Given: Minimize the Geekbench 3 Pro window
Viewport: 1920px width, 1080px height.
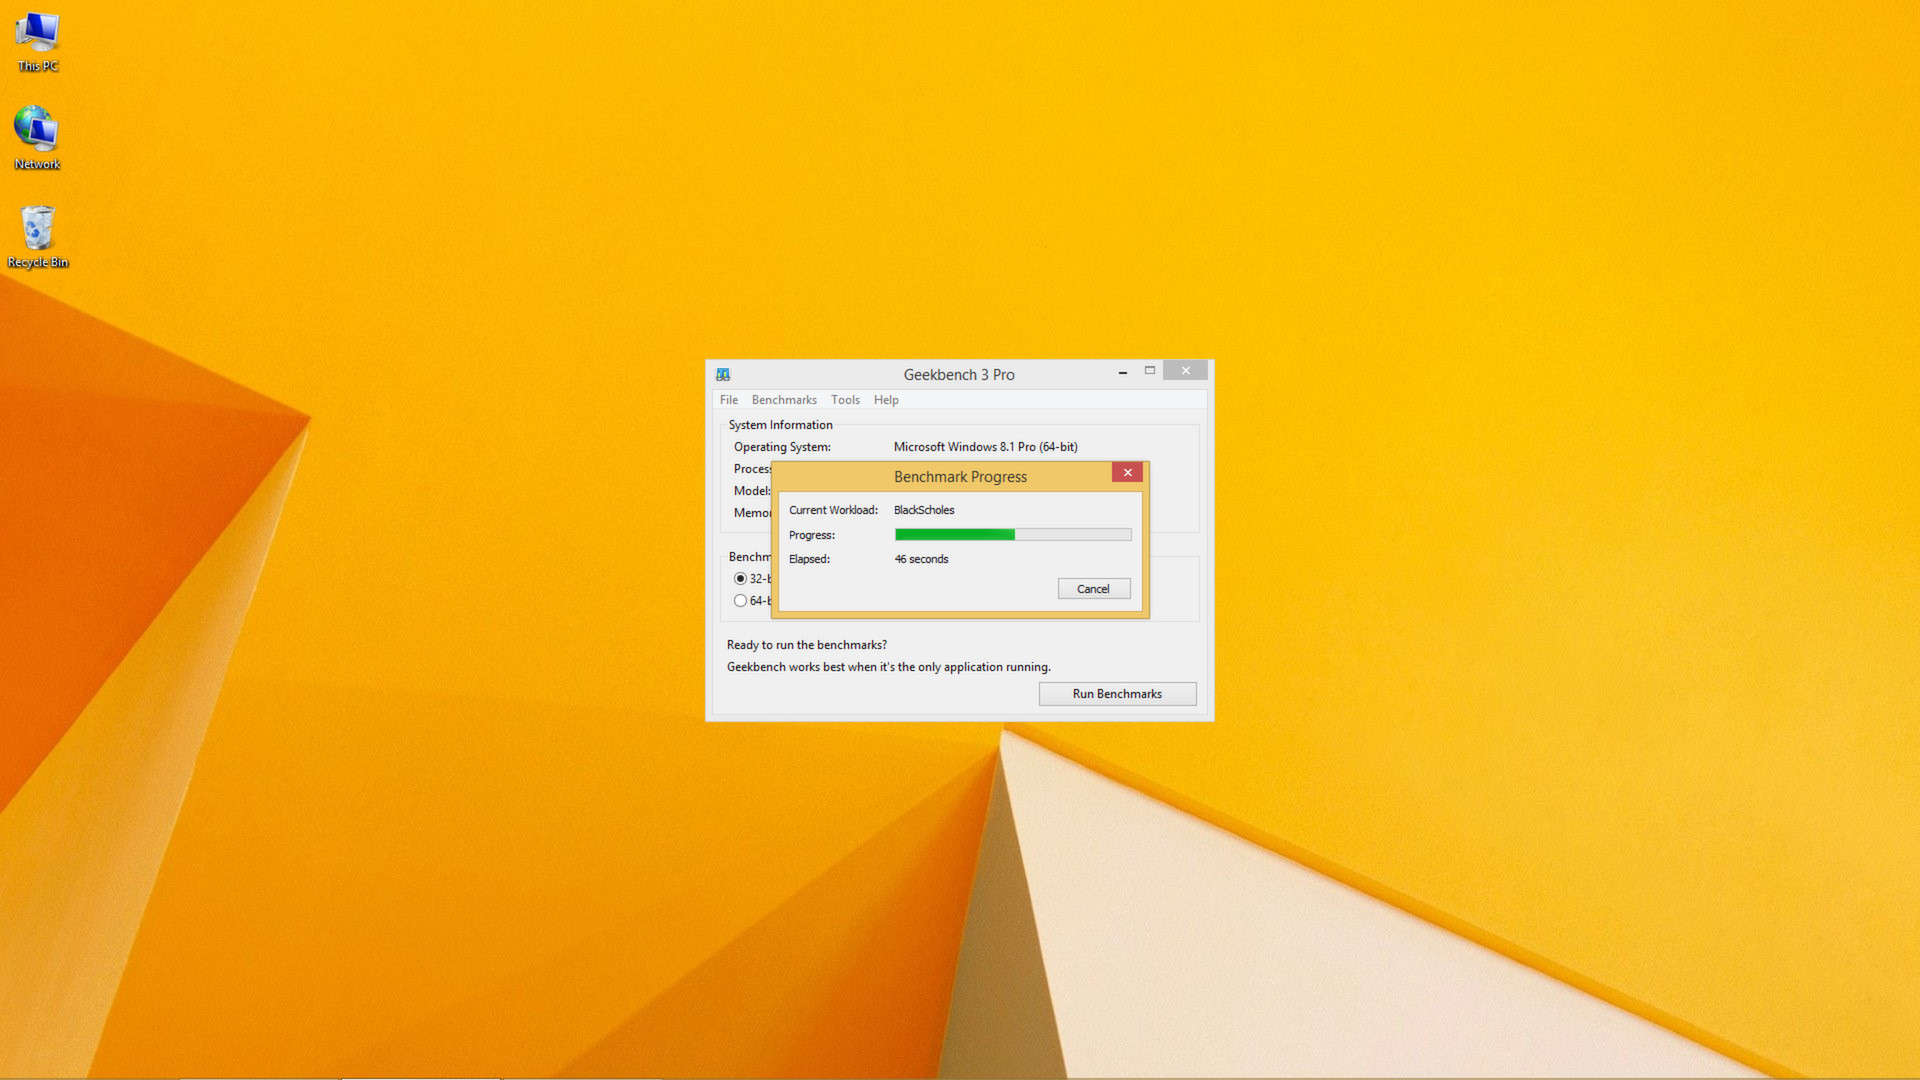Looking at the screenshot, I should pyautogui.click(x=1122, y=371).
